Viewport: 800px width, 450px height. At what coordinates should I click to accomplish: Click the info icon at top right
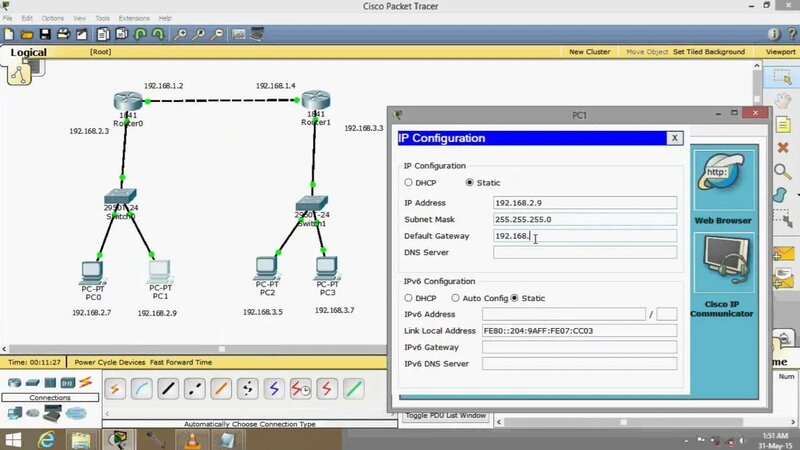pos(774,34)
